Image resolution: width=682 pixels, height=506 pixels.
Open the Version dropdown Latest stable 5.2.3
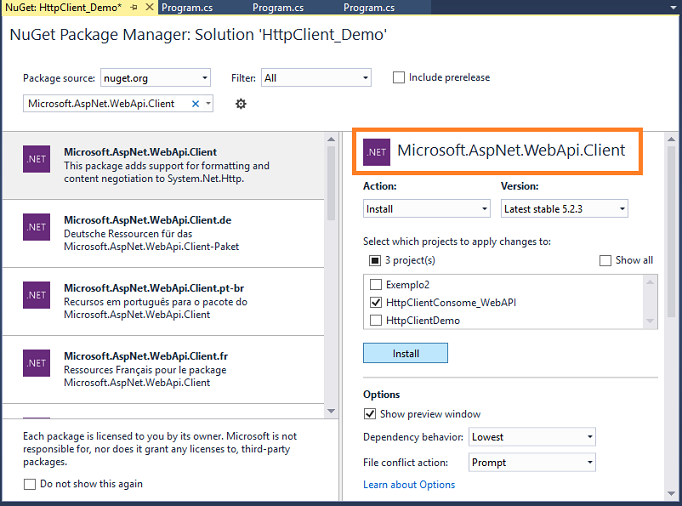pyautogui.click(x=565, y=209)
